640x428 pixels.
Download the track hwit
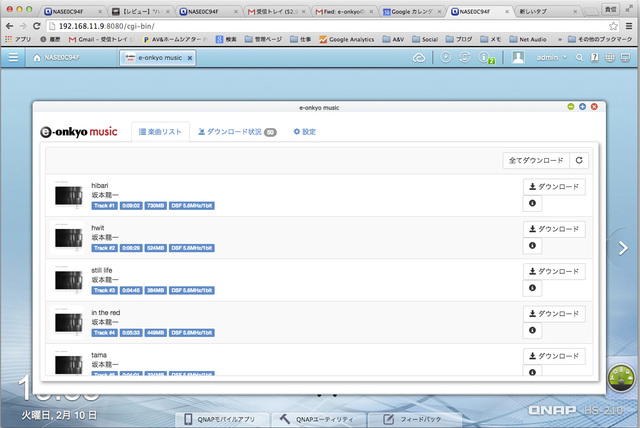pyautogui.click(x=554, y=229)
